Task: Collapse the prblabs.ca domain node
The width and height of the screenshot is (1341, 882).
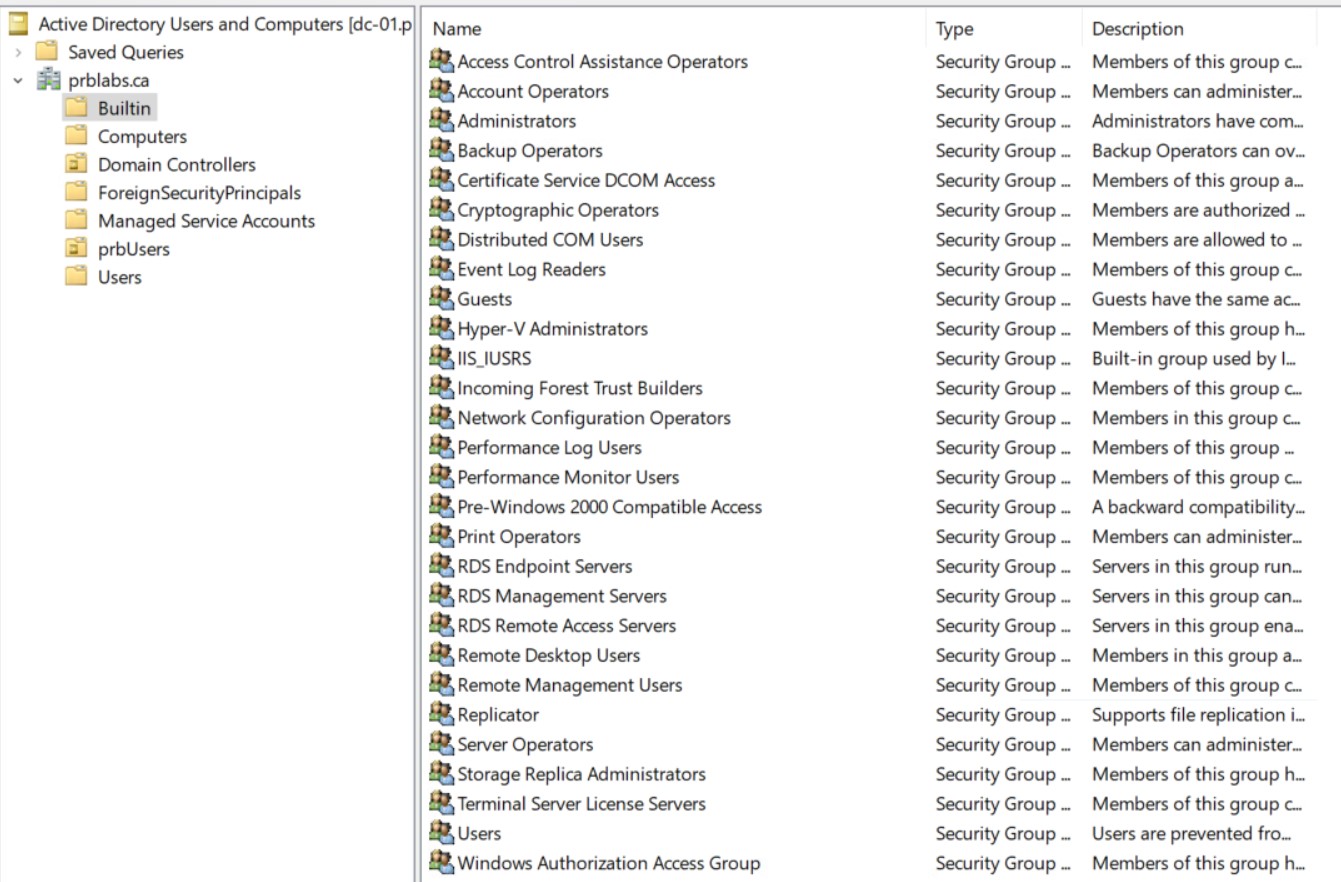Action: pos(18,81)
